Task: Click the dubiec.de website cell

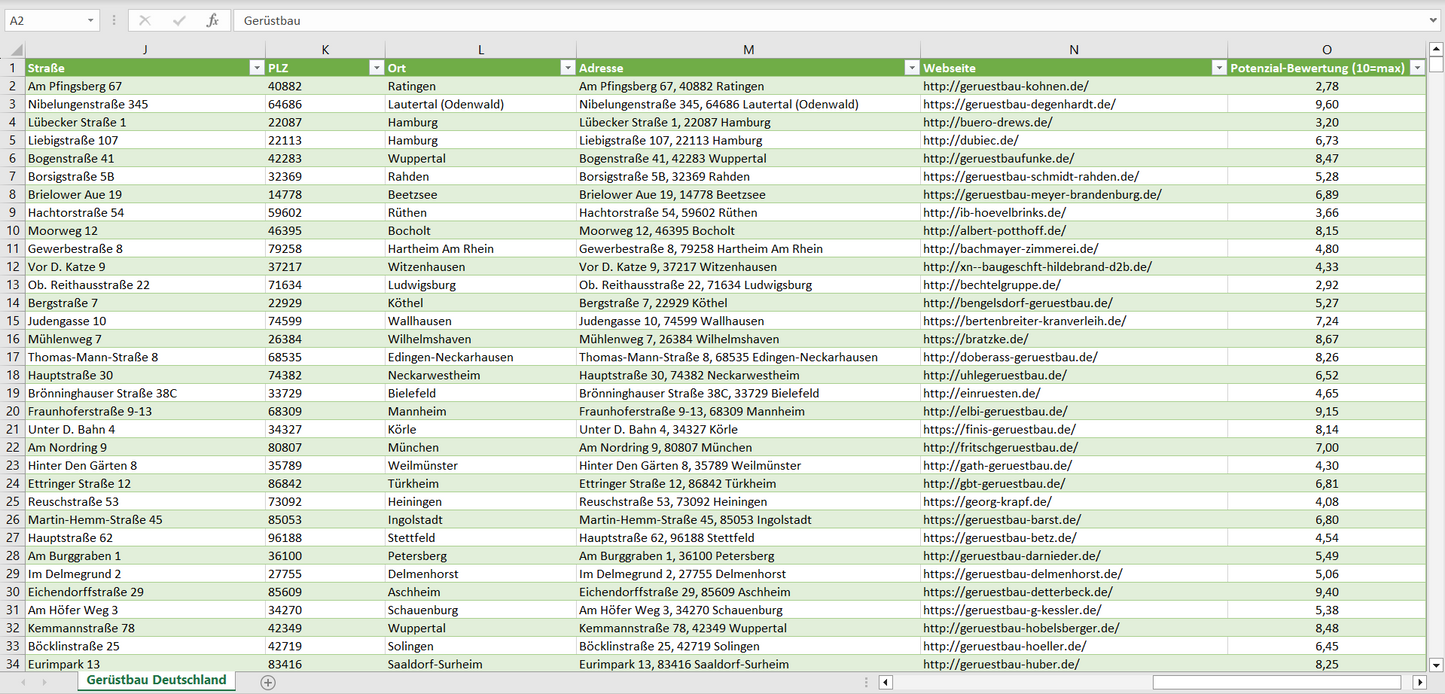Action: pos(970,140)
